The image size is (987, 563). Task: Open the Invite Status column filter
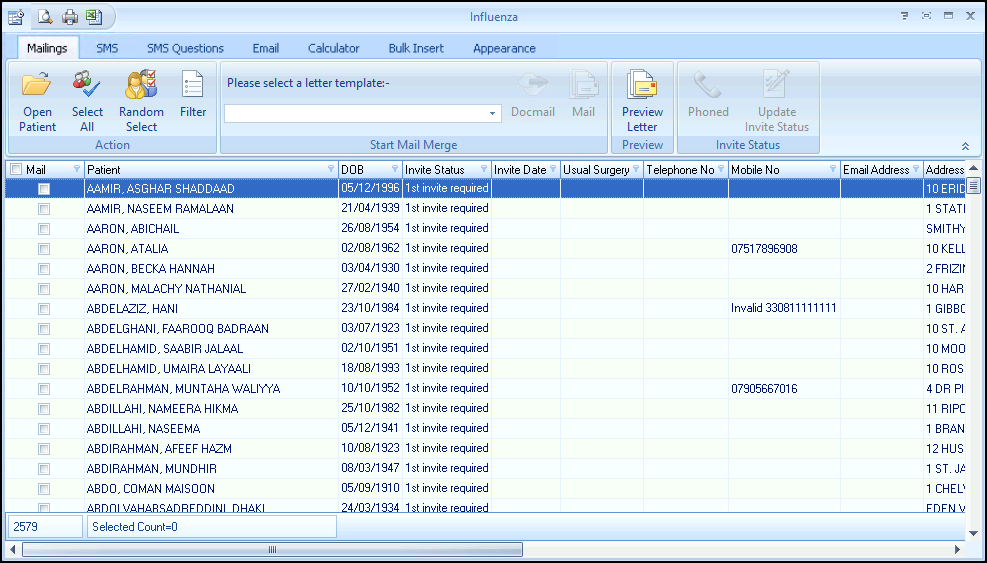coord(484,170)
